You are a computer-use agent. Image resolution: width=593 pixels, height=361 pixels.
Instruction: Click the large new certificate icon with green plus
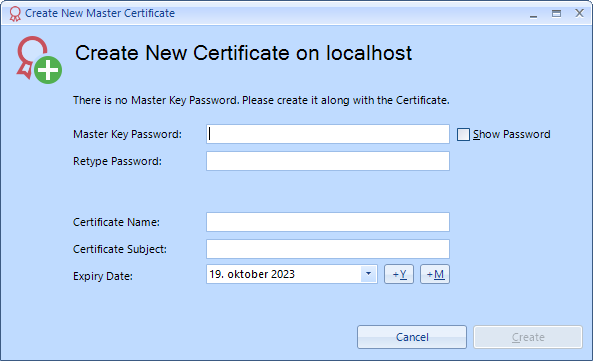pyautogui.click(x=39, y=60)
